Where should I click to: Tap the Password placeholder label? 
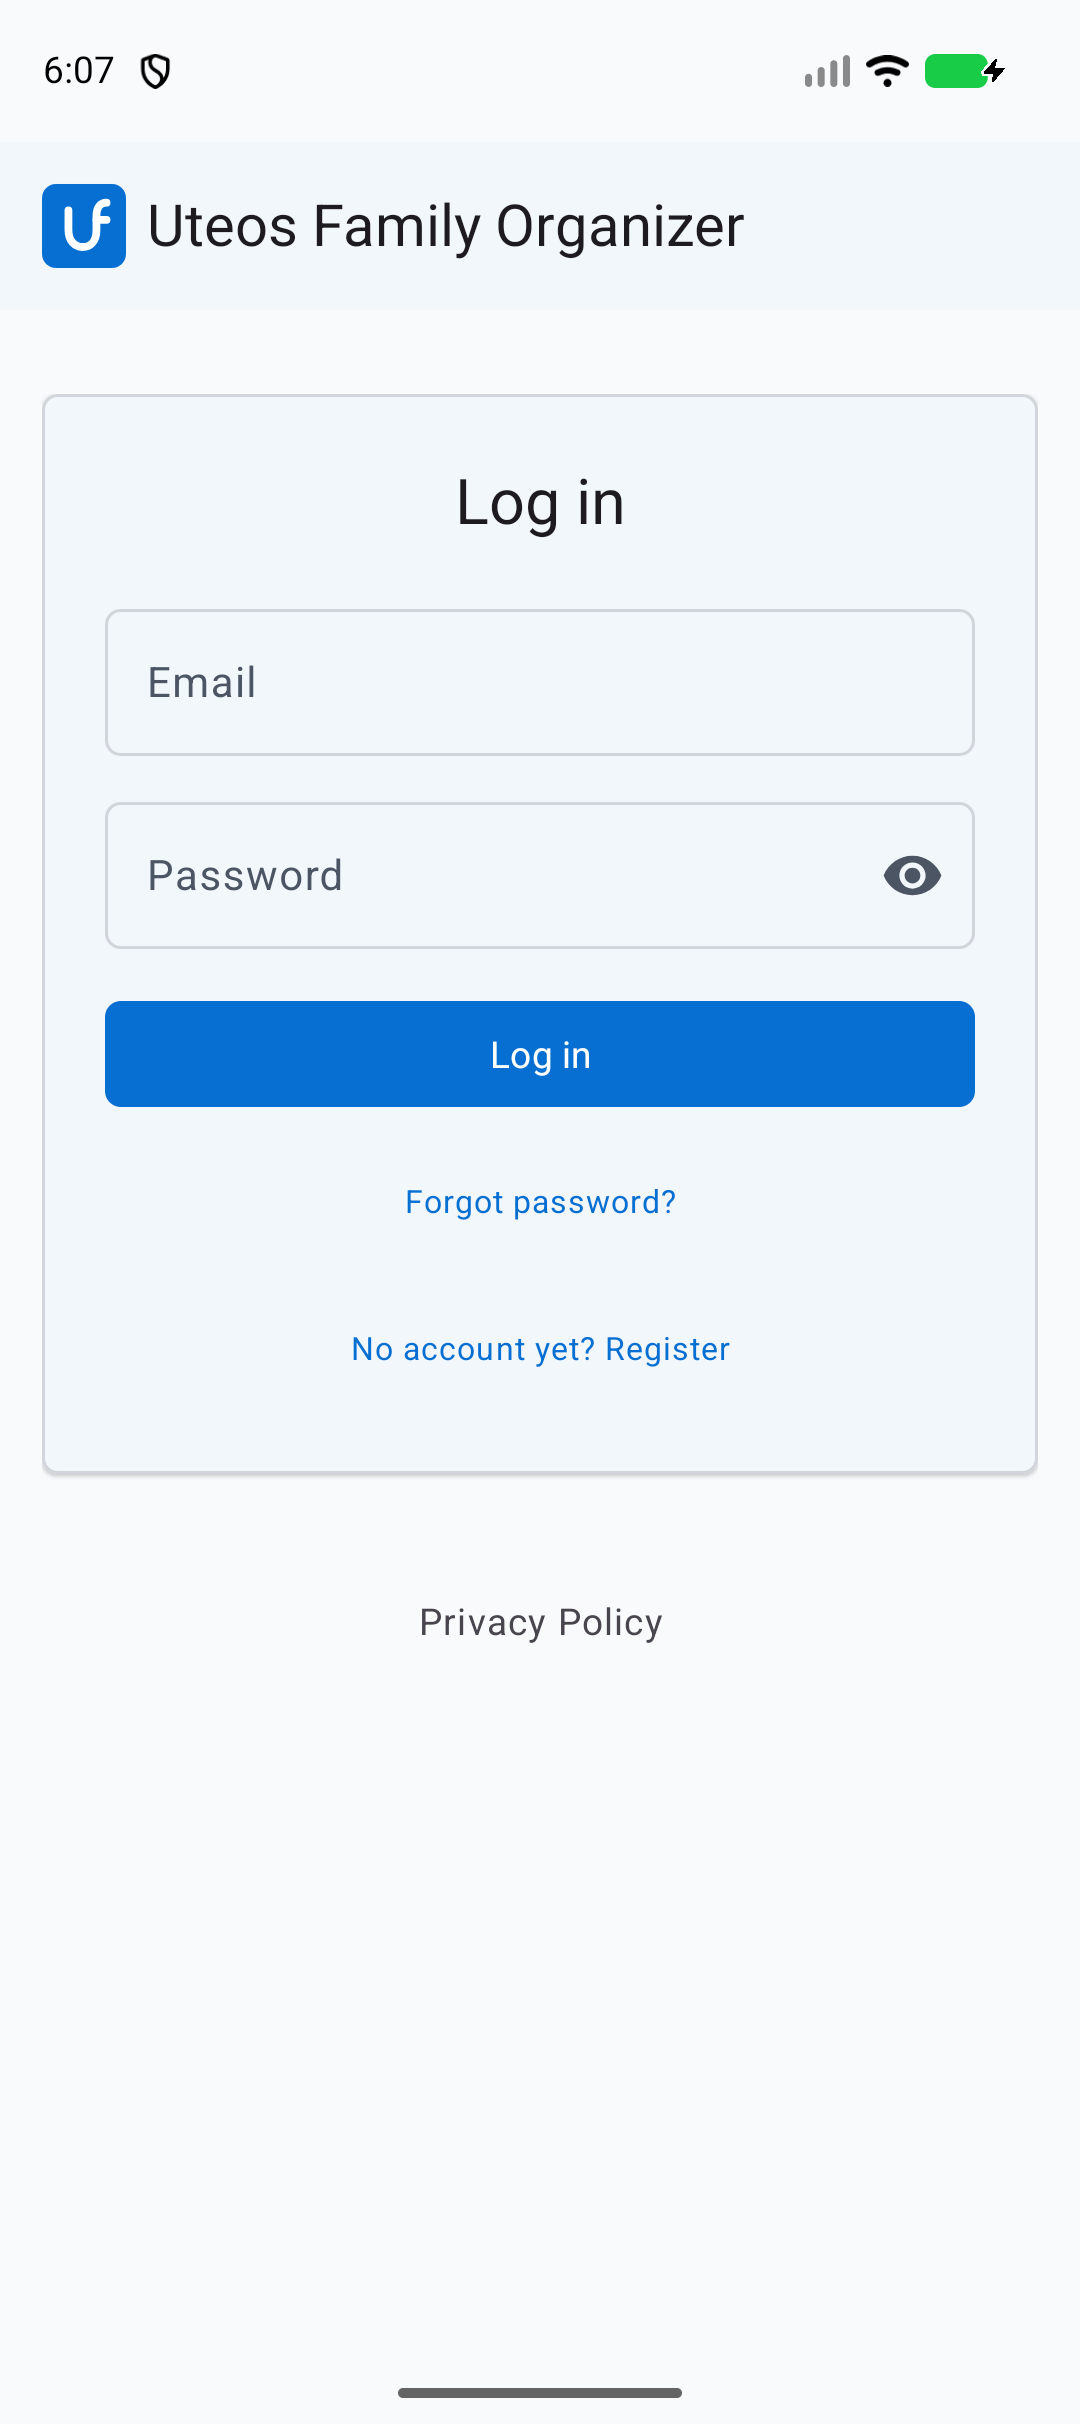[x=245, y=876]
